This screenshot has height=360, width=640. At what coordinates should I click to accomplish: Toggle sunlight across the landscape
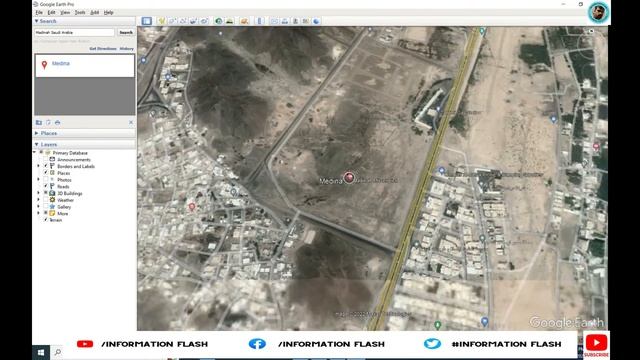coord(230,21)
